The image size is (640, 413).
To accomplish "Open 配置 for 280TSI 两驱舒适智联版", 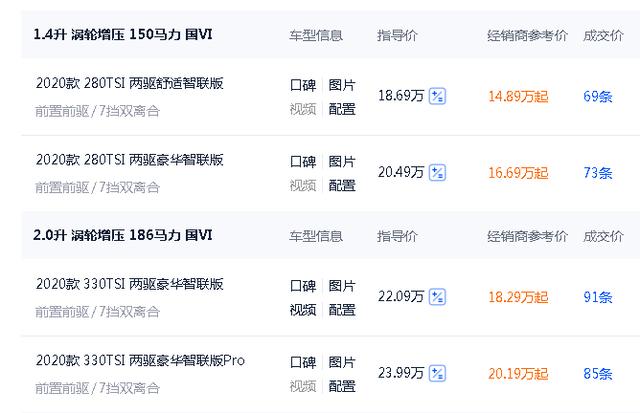I will pyautogui.click(x=342, y=109).
